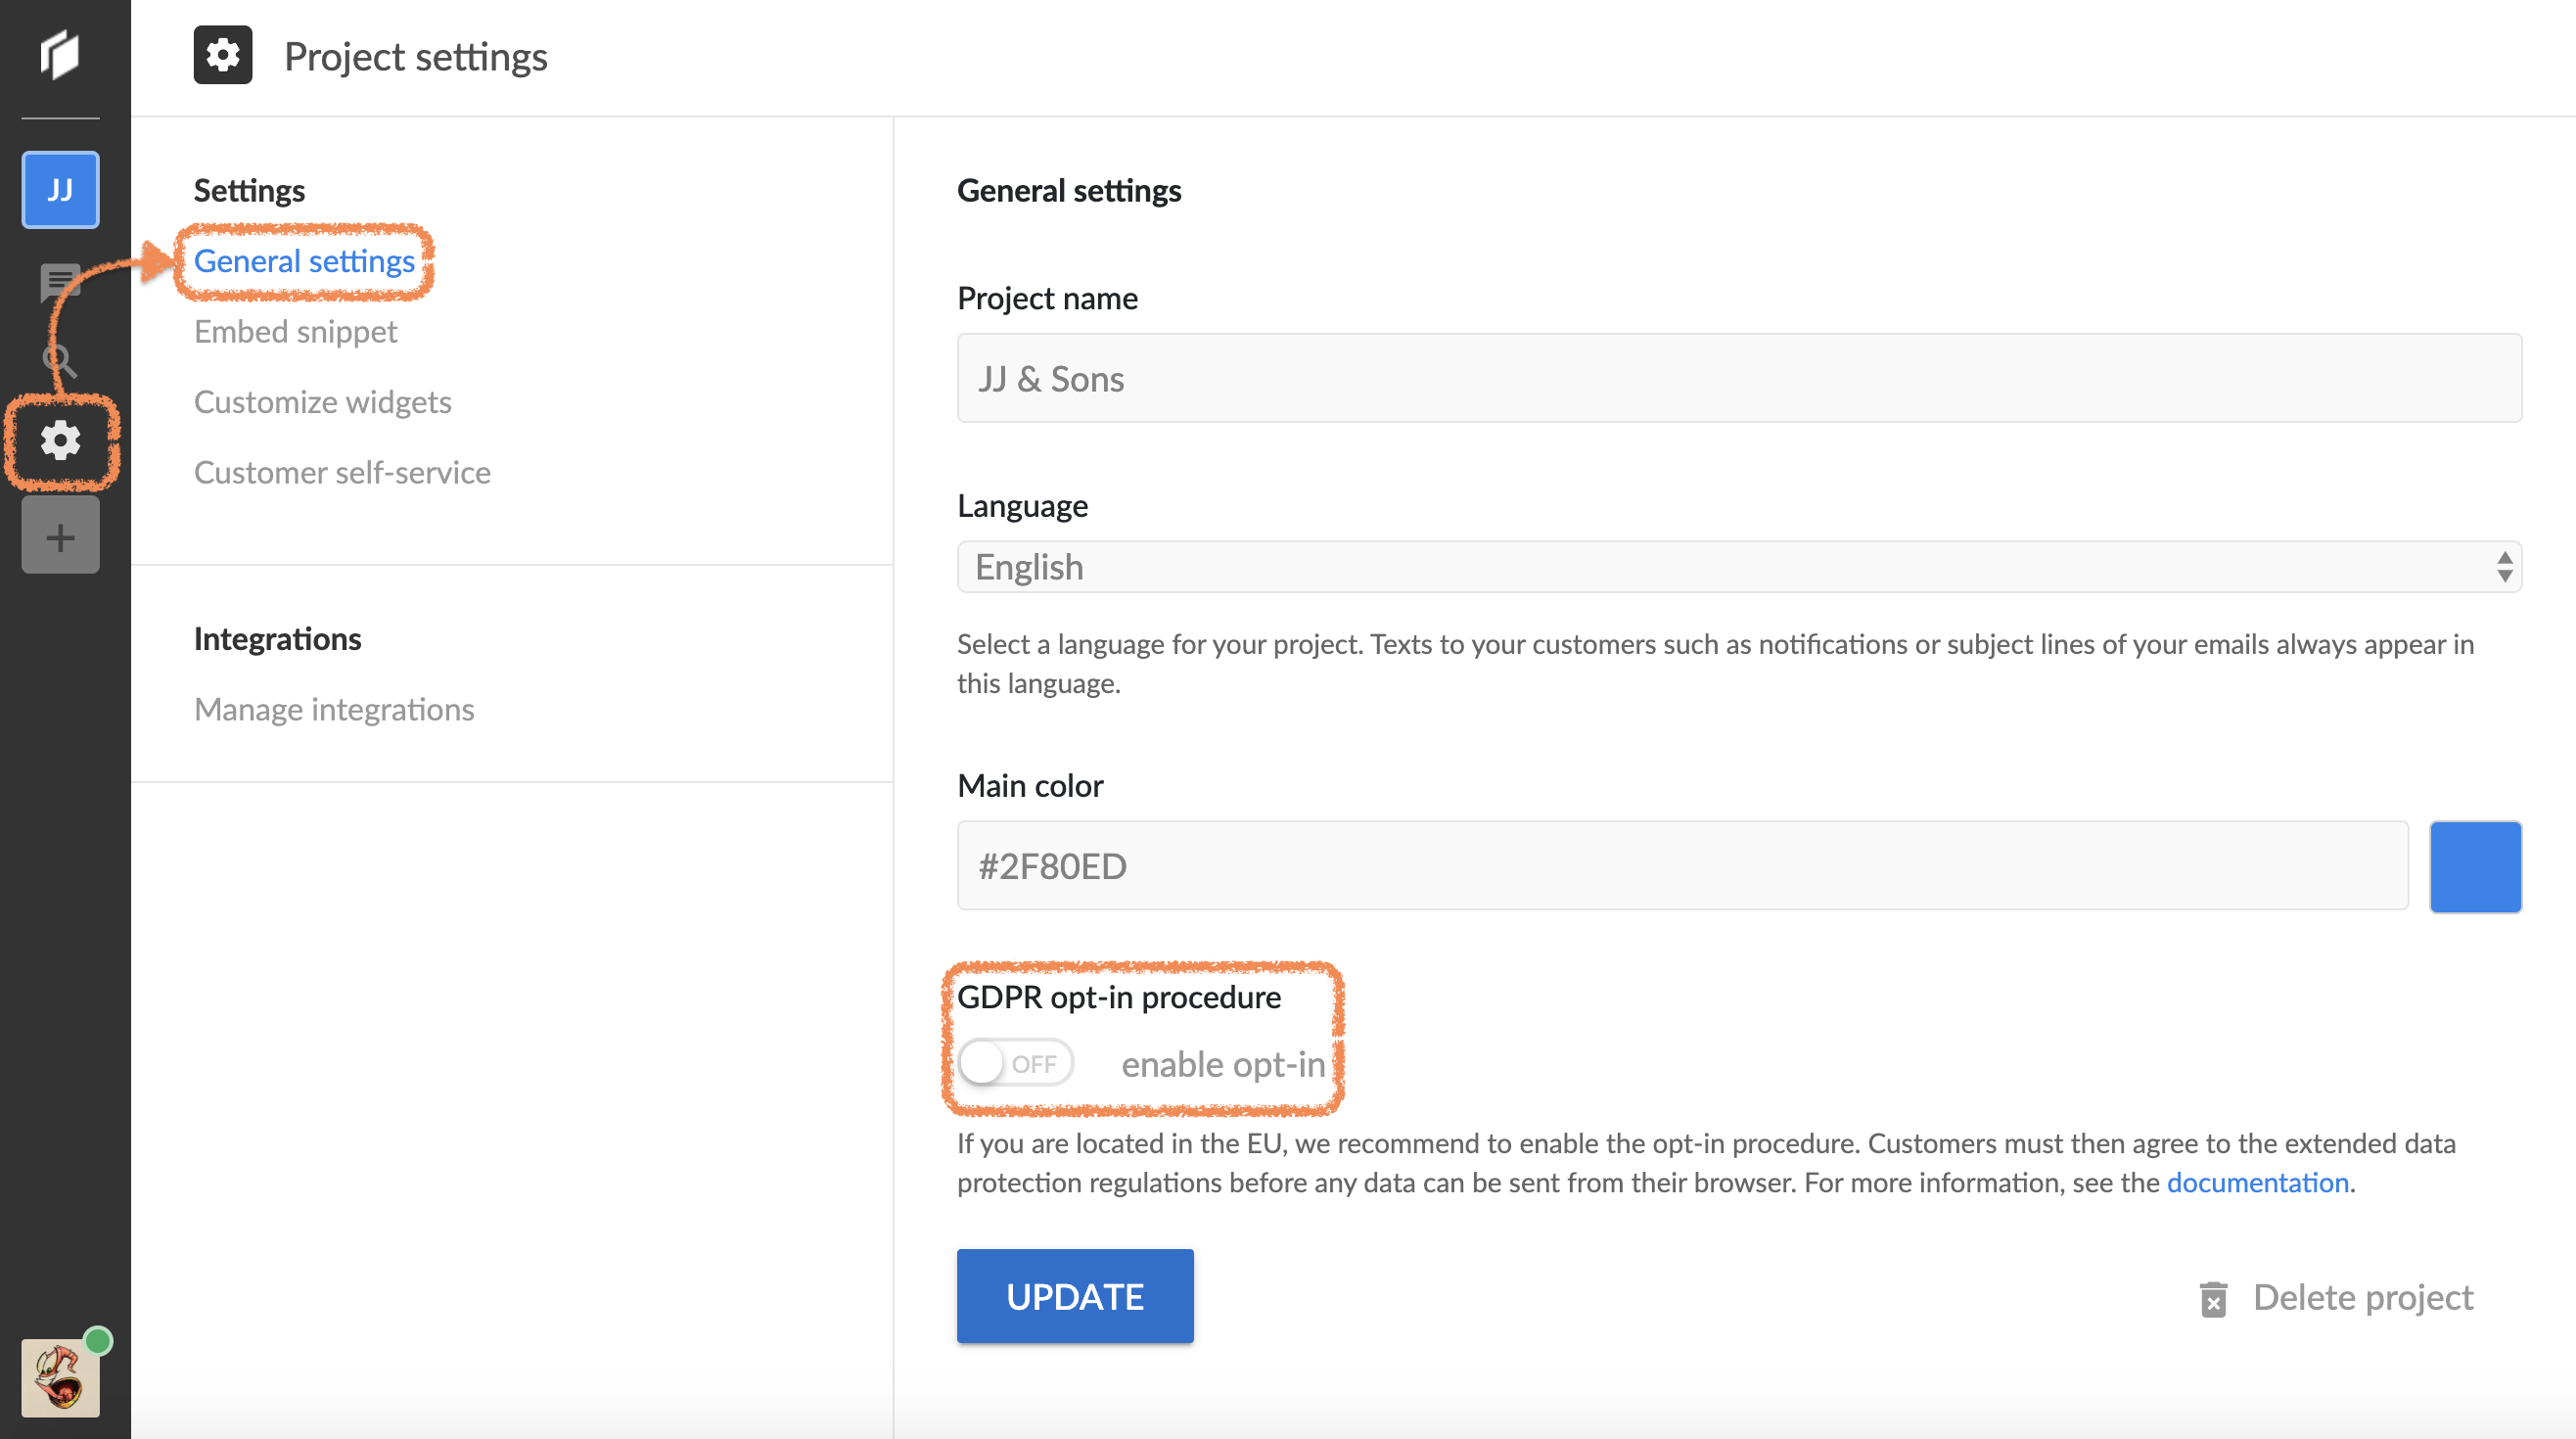The height and width of the screenshot is (1439, 2576).
Task: Enable the GDPR opt-in toggle
Action: pyautogui.click(x=1014, y=1064)
